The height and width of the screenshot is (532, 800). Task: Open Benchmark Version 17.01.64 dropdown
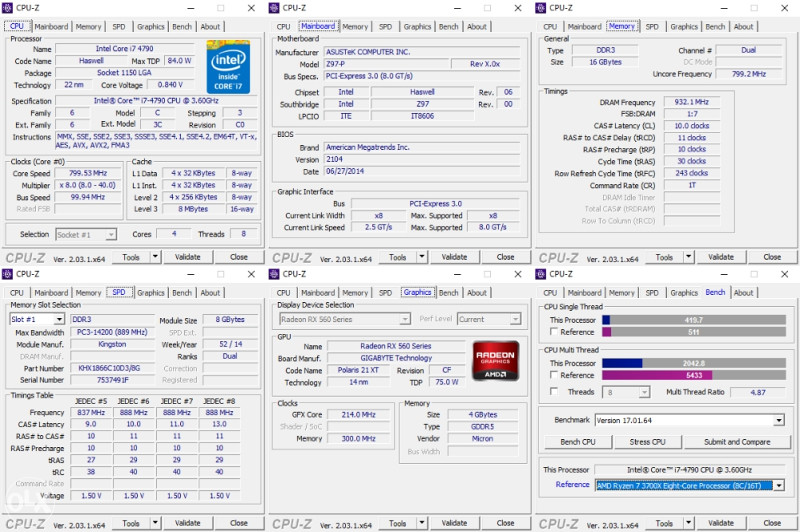[779, 420]
